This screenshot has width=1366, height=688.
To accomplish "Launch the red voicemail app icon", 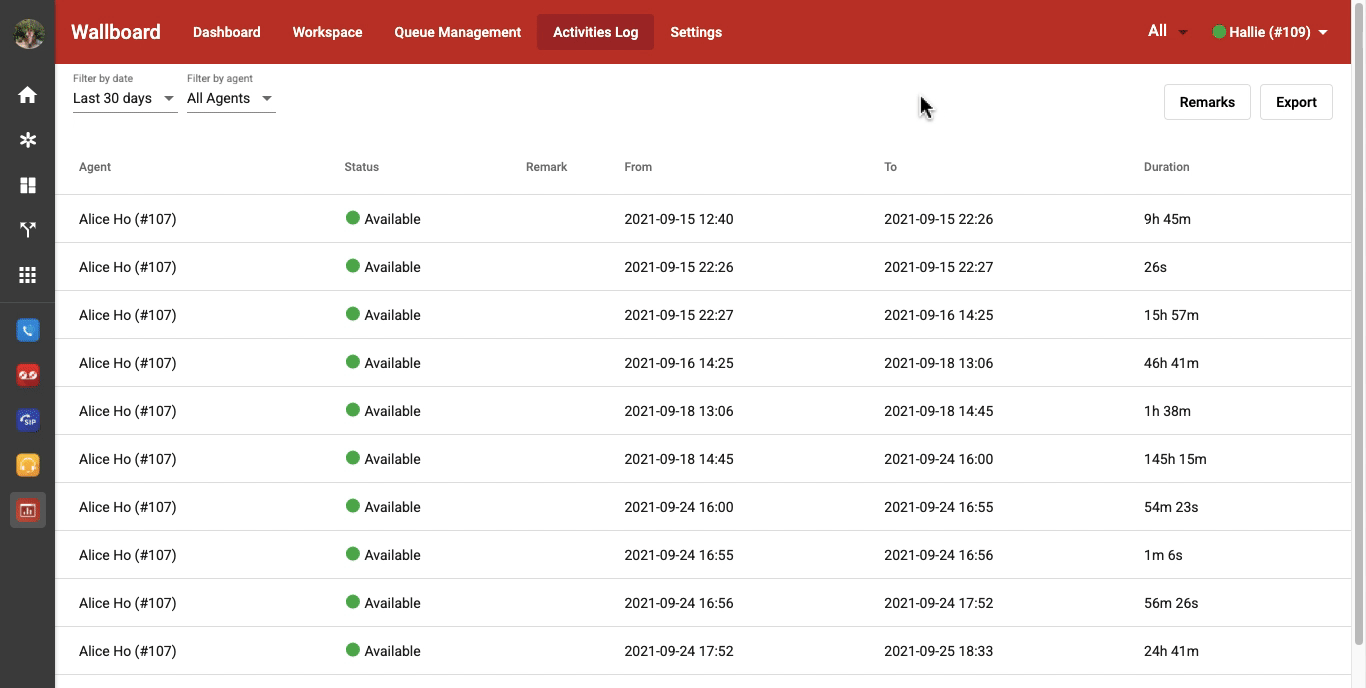I will 27,374.
